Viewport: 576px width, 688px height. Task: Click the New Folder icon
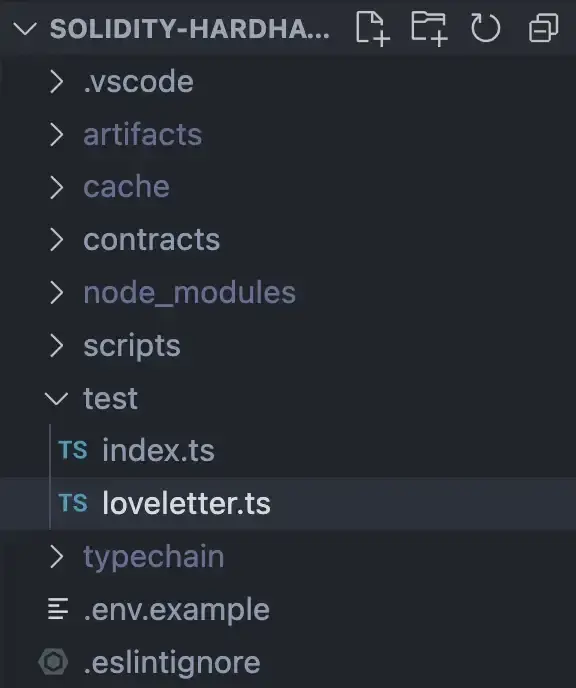click(x=429, y=29)
